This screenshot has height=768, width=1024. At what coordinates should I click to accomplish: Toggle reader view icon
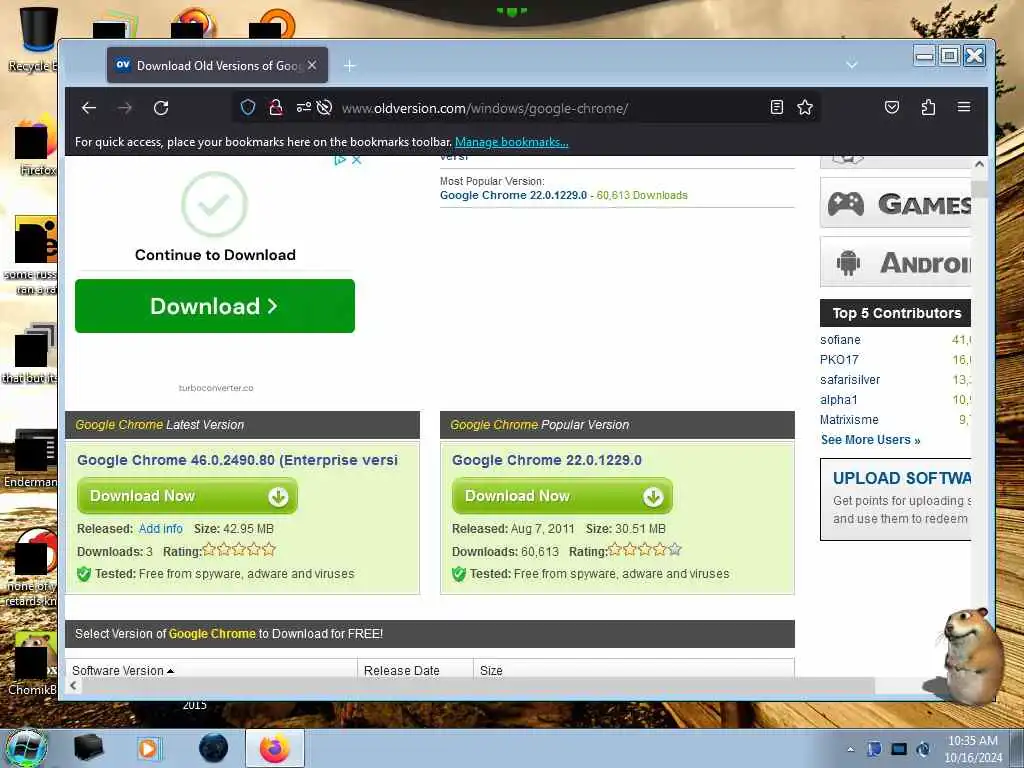776,107
